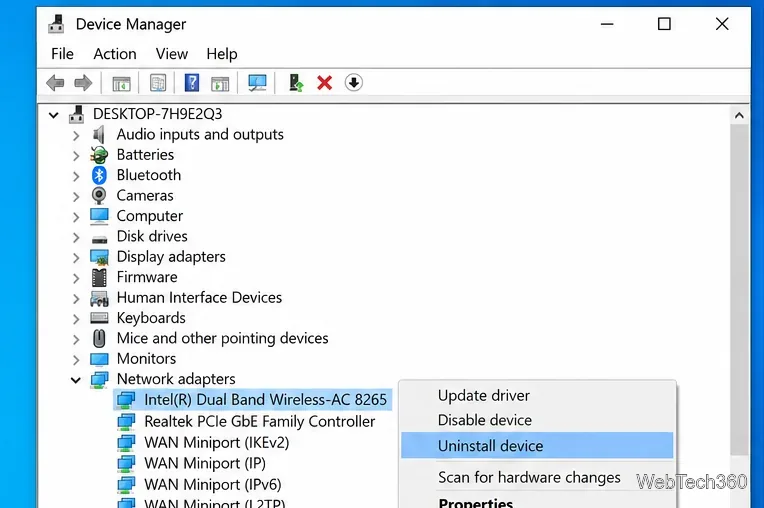Click the DESKTOP-7H9E2Q3 computer icon

pos(76,114)
